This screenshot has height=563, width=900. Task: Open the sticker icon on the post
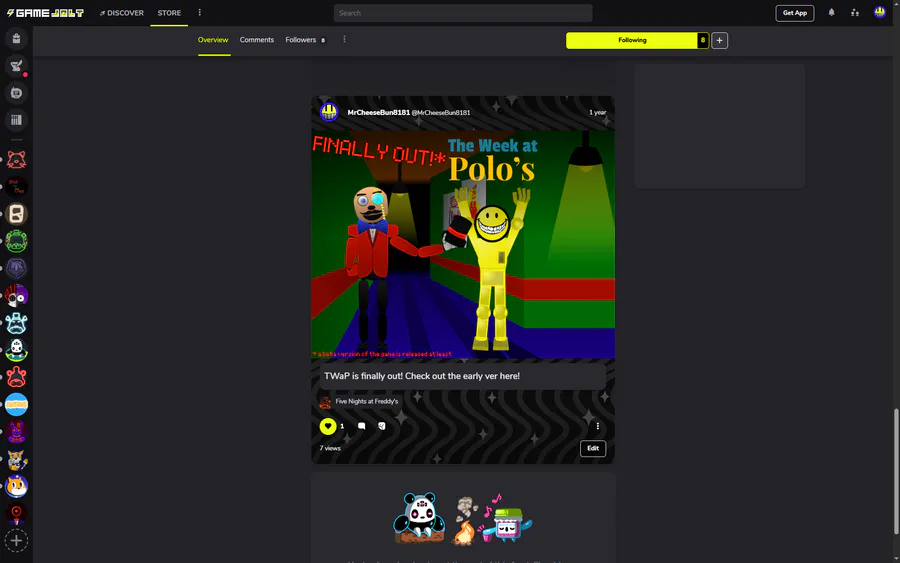(x=382, y=426)
